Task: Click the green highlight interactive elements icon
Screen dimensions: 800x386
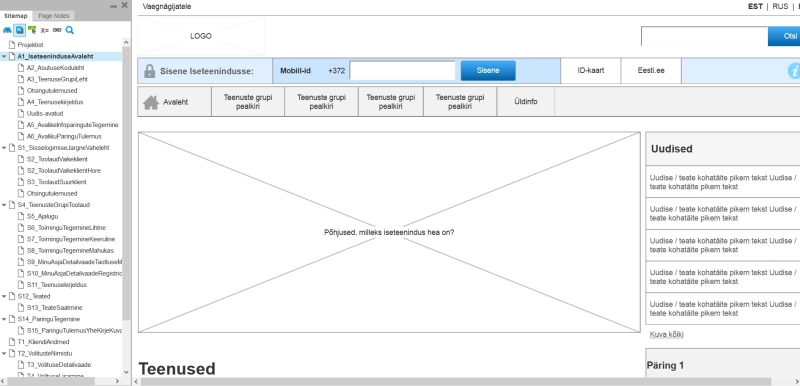Action: 32,30
